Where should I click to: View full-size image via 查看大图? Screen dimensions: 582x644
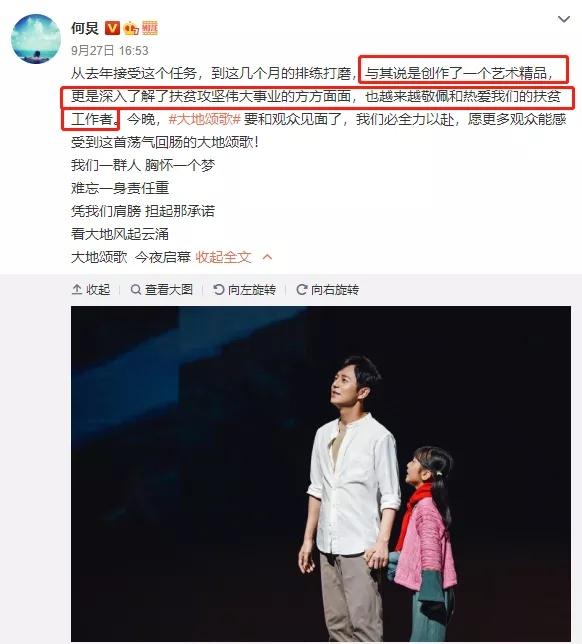(x=169, y=290)
